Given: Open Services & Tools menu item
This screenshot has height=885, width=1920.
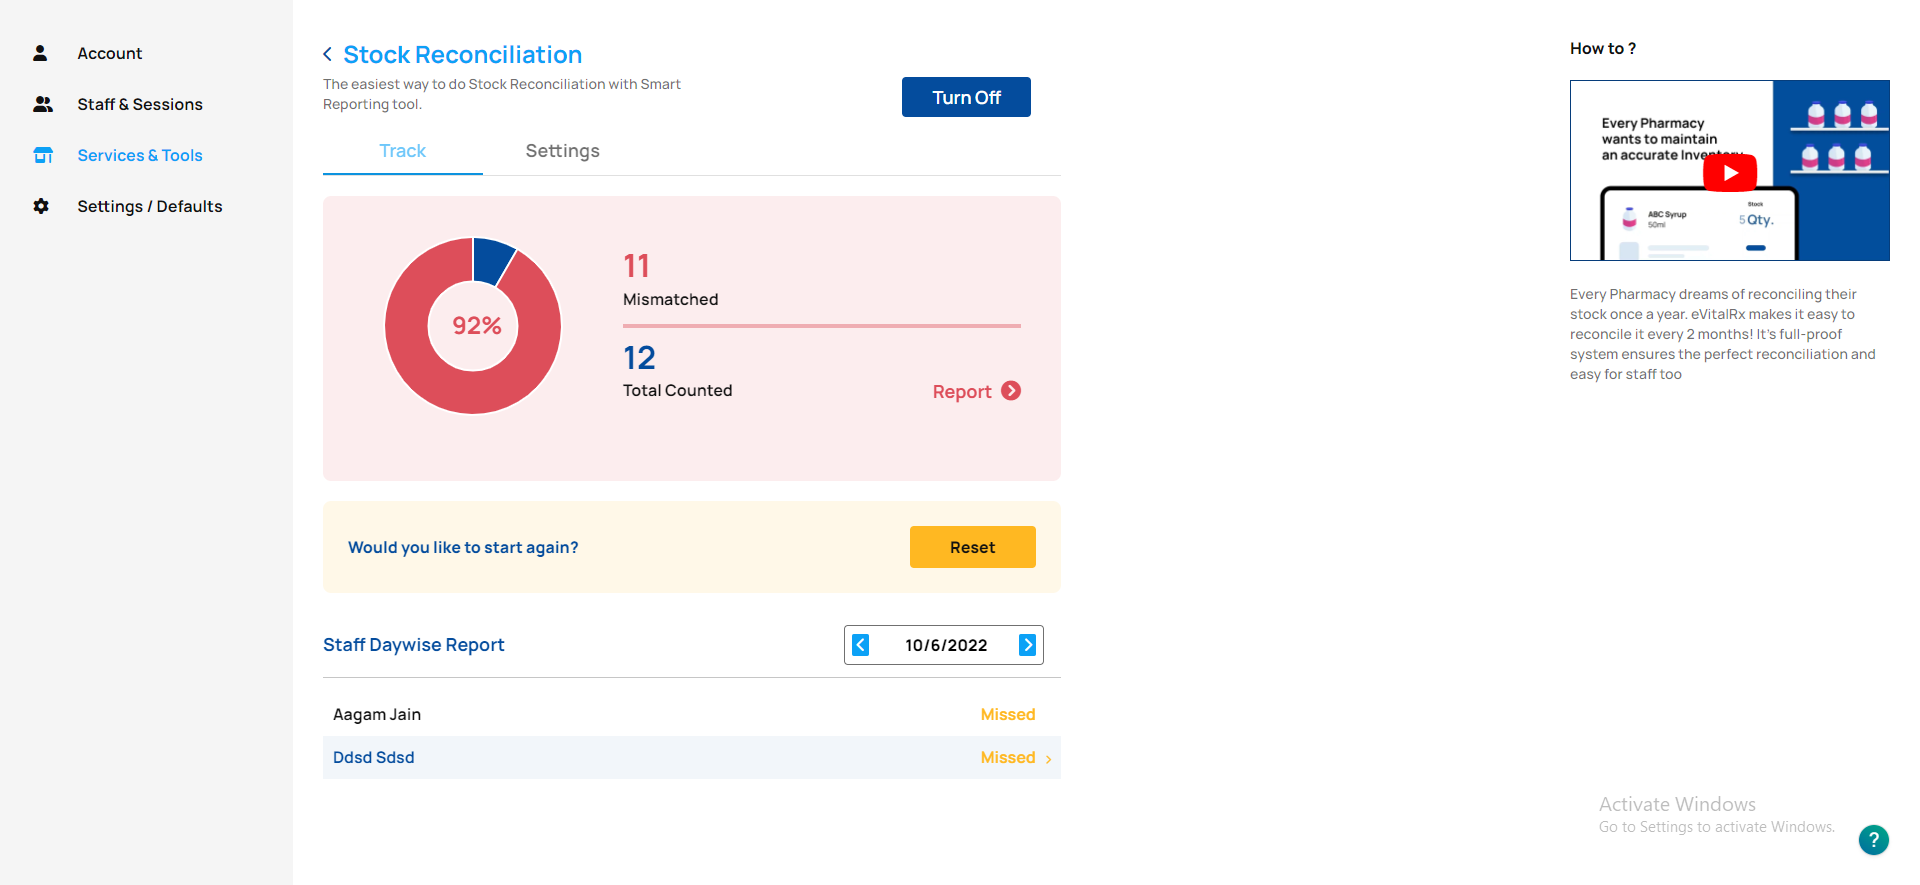Looking at the screenshot, I should pyautogui.click(x=140, y=155).
